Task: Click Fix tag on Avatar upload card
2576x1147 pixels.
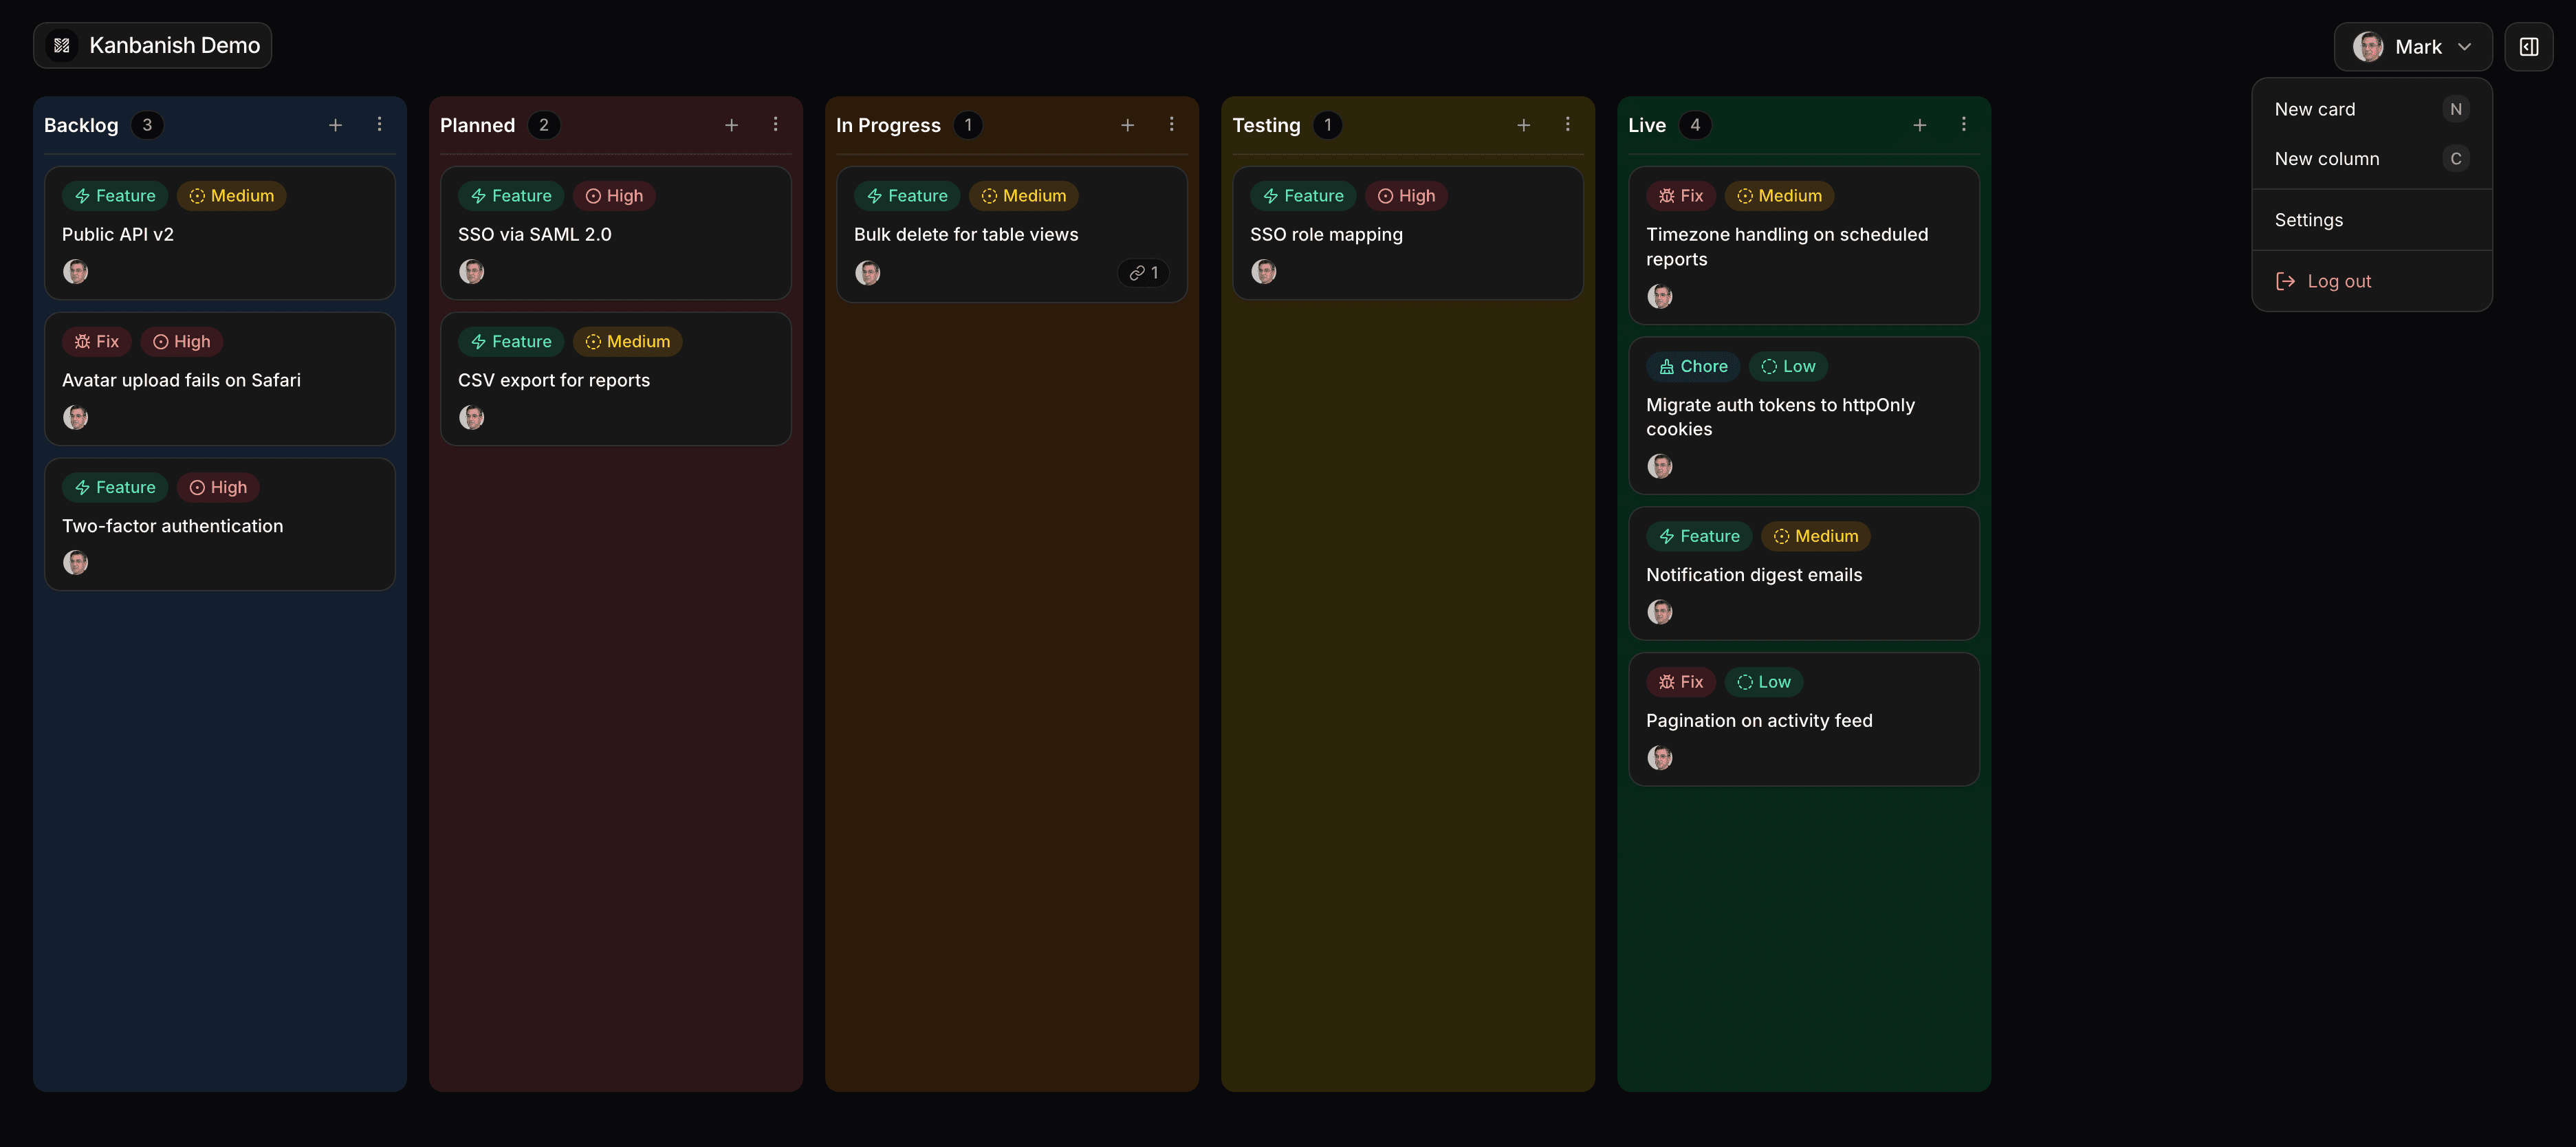Action: 97,341
